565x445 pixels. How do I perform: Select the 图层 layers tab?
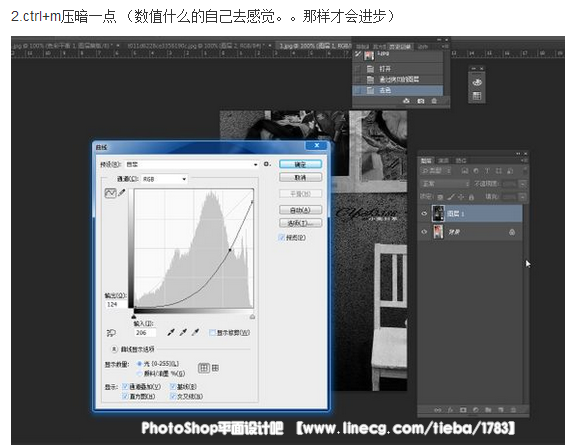[427, 160]
